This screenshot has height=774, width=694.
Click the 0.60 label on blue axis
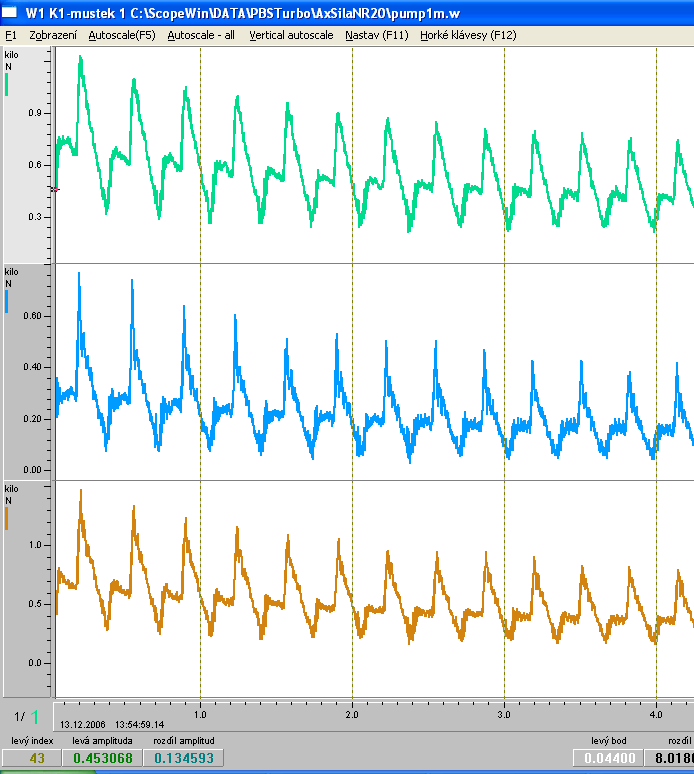coord(33,316)
